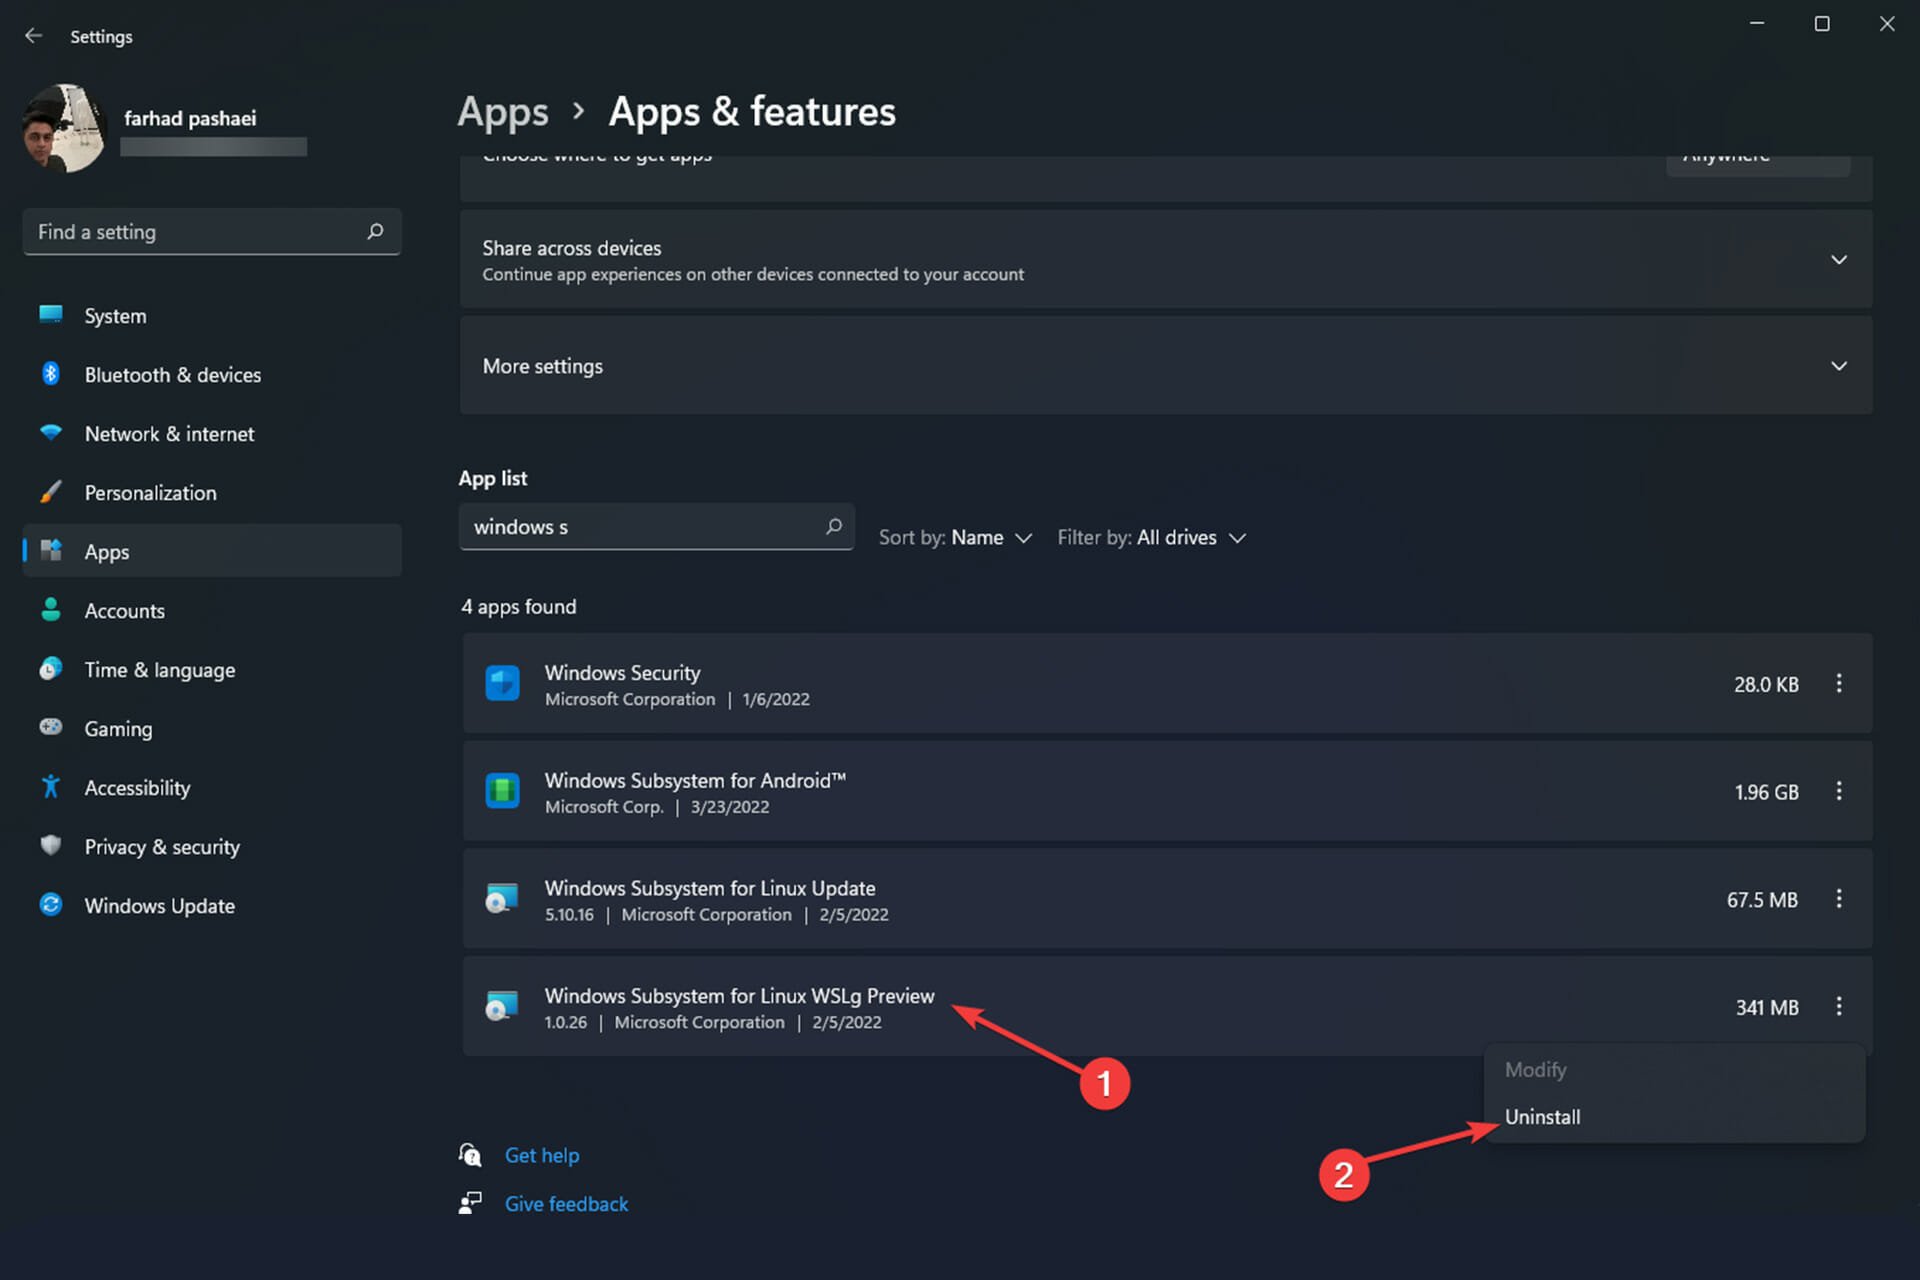
Task: Select Windows Subsystem for Linux WSLg Preview text
Action: coord(739,997)
